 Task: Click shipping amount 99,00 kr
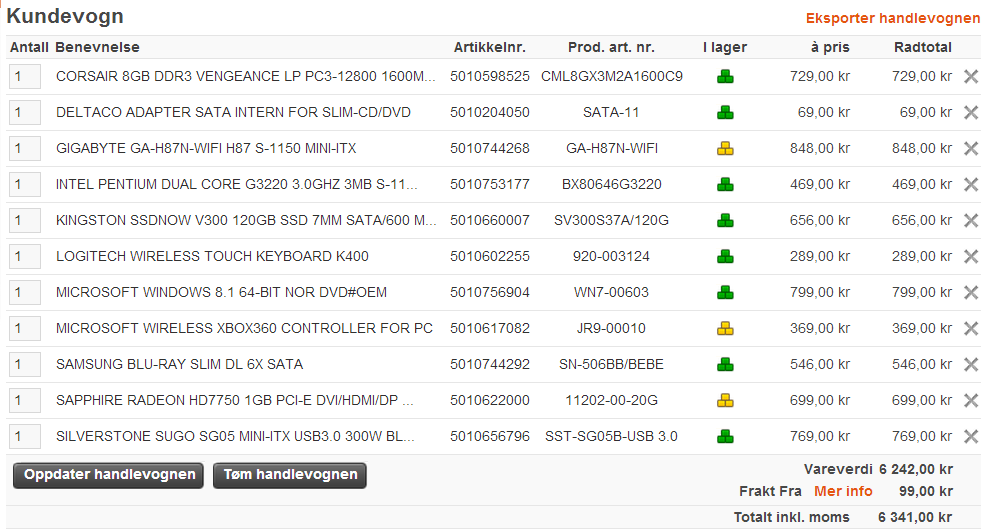926,491
